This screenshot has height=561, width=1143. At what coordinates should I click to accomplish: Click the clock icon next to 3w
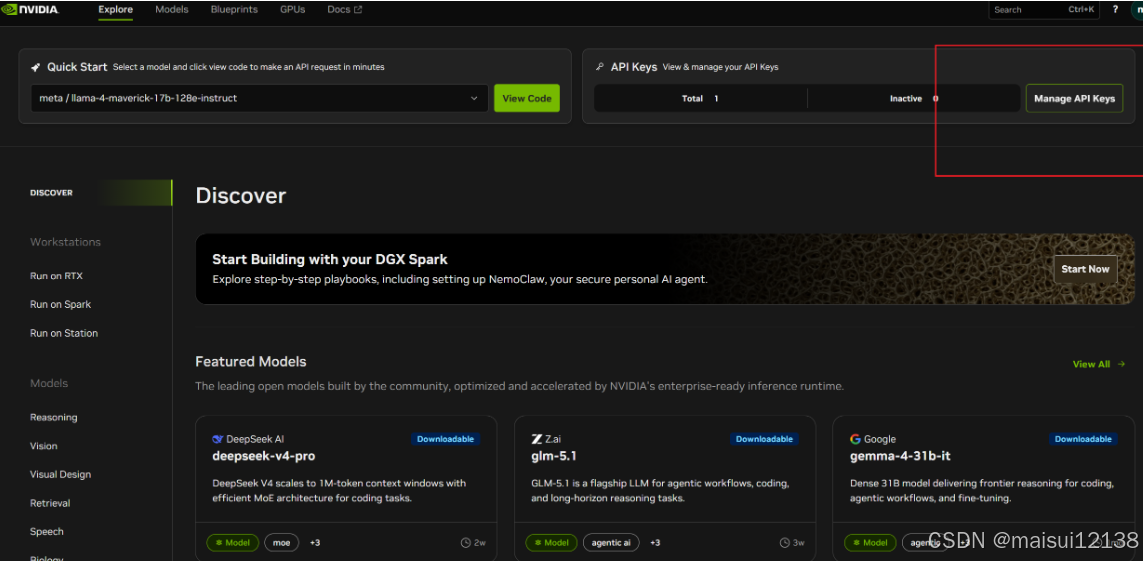(x=784, y=543)
